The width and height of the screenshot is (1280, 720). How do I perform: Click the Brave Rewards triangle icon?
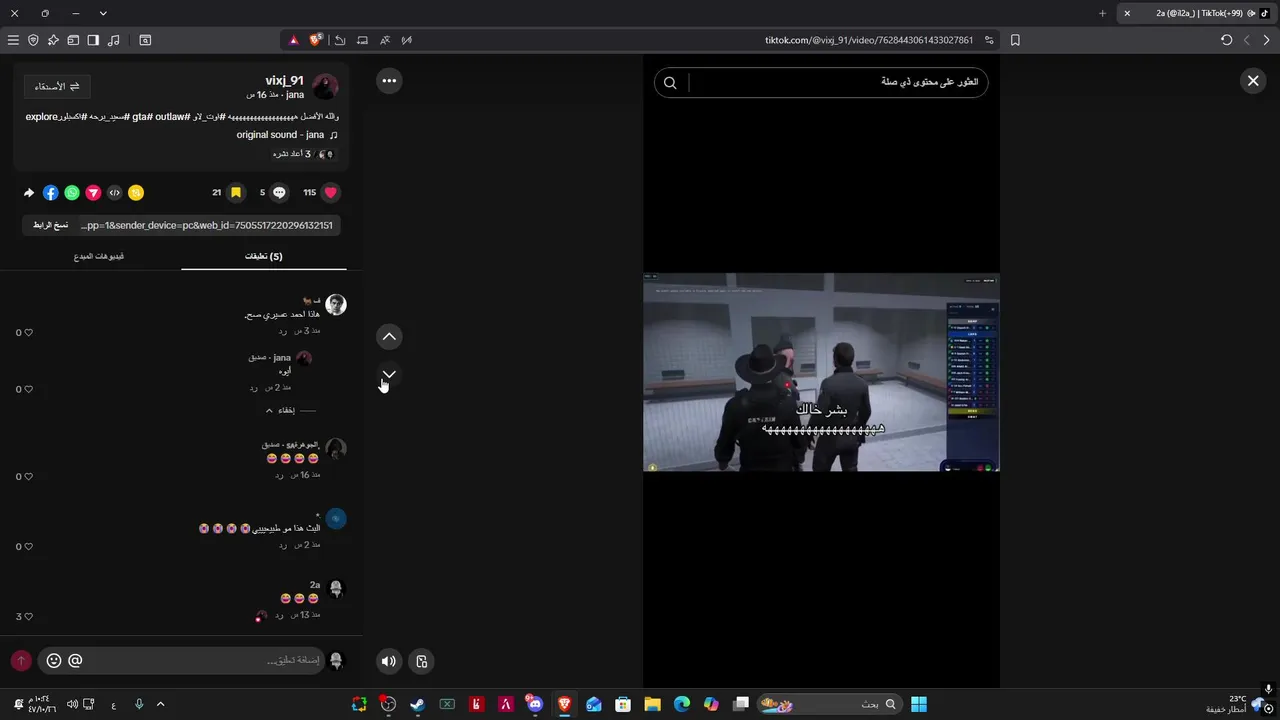point(294,40)
